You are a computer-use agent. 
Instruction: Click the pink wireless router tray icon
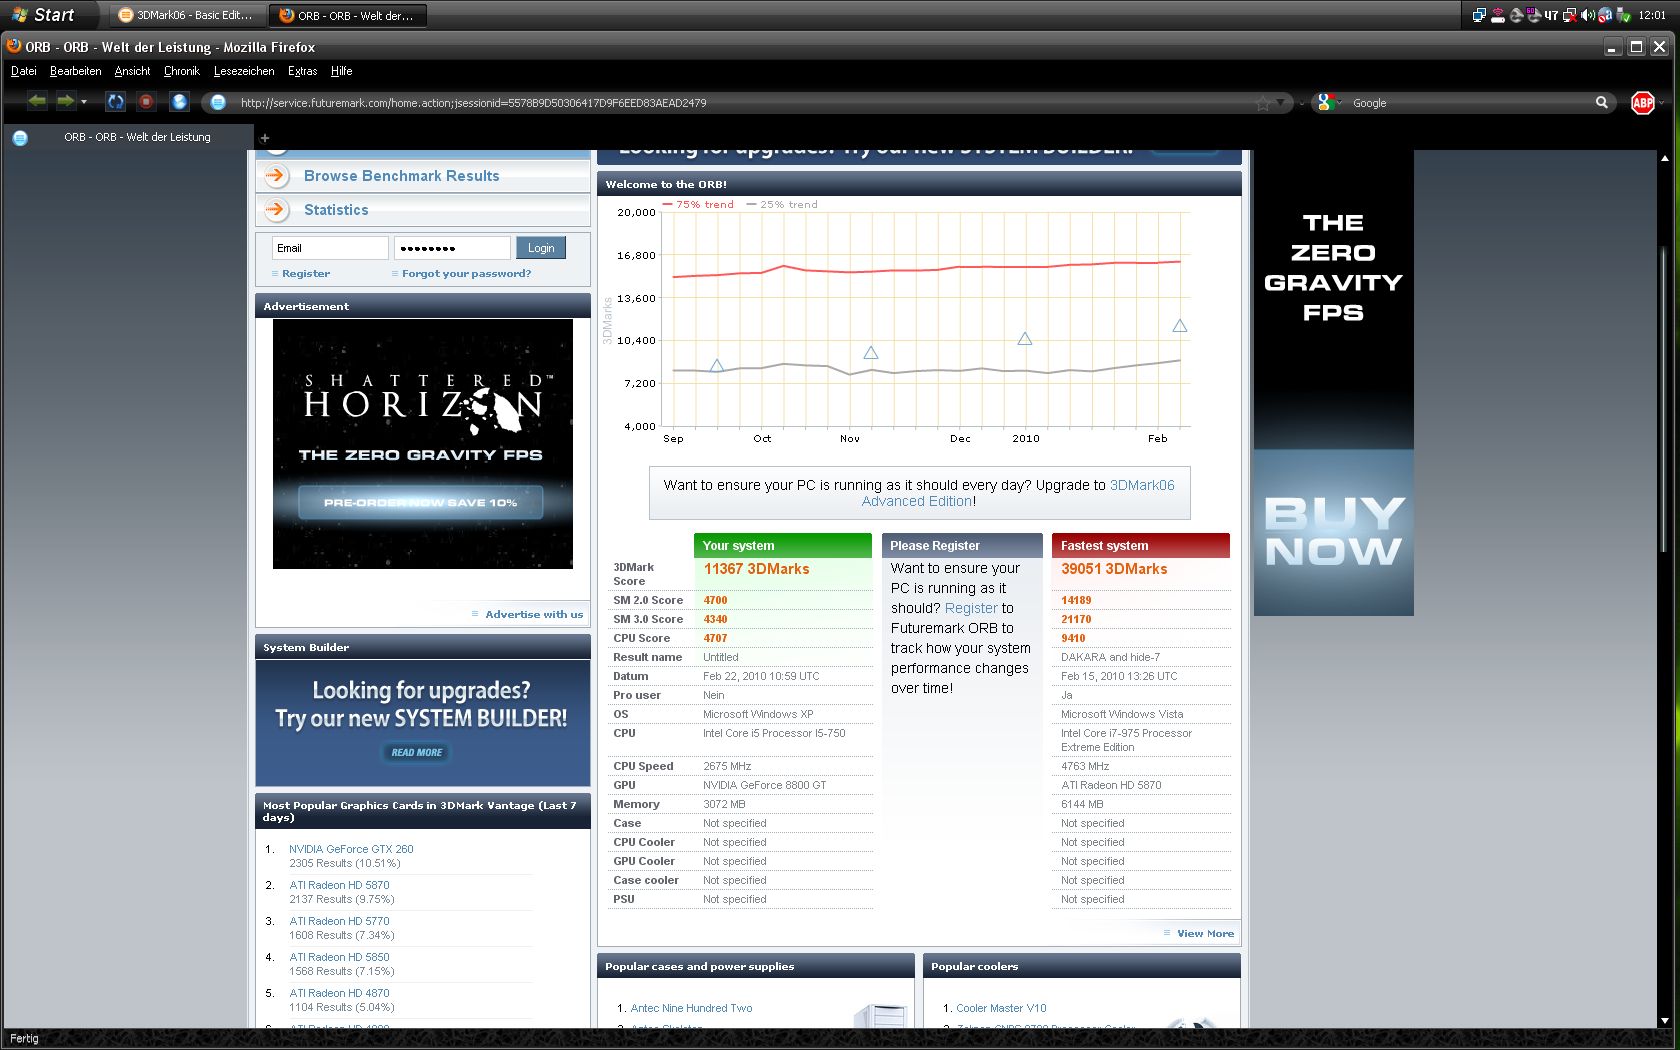[x=1497, y=15]
